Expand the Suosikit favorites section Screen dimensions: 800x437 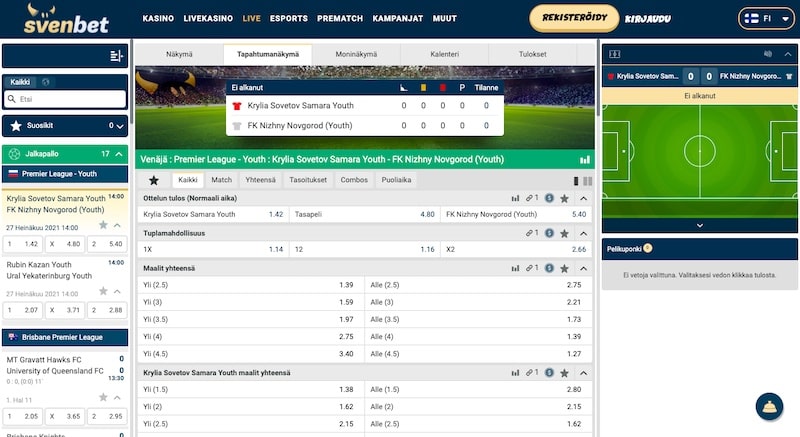120,126
